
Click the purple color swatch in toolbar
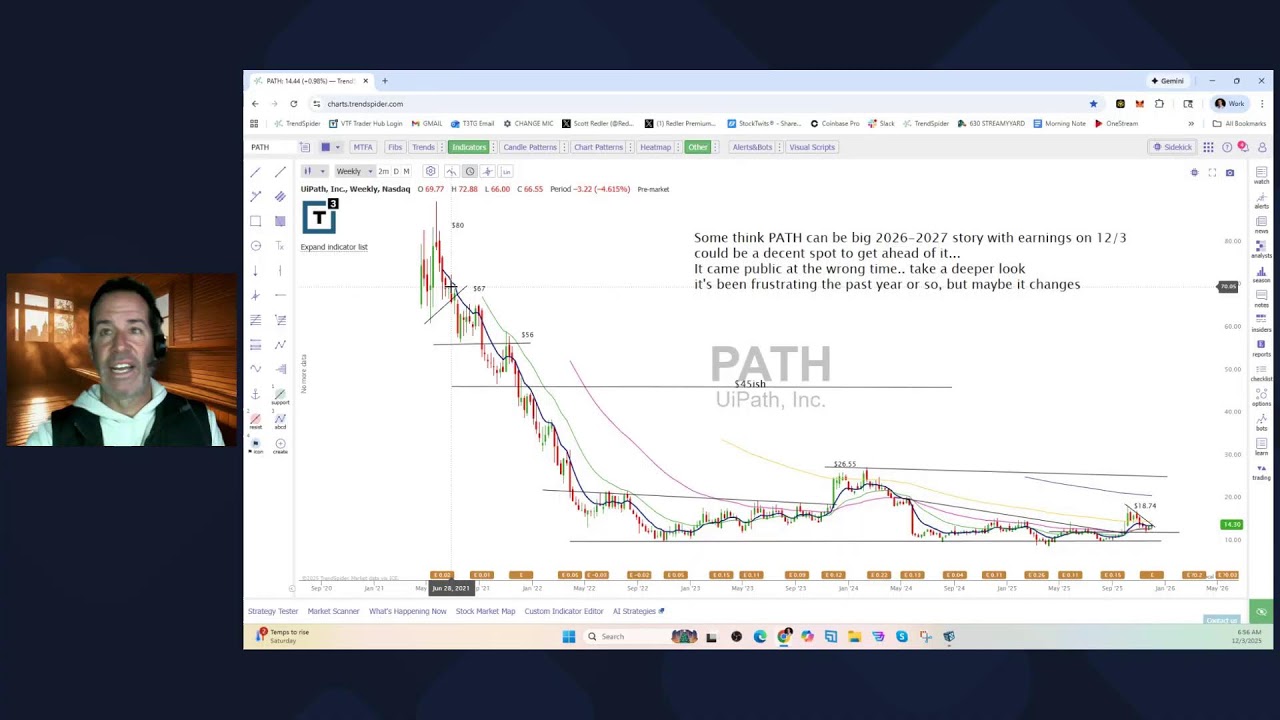(x=325, y=147)
